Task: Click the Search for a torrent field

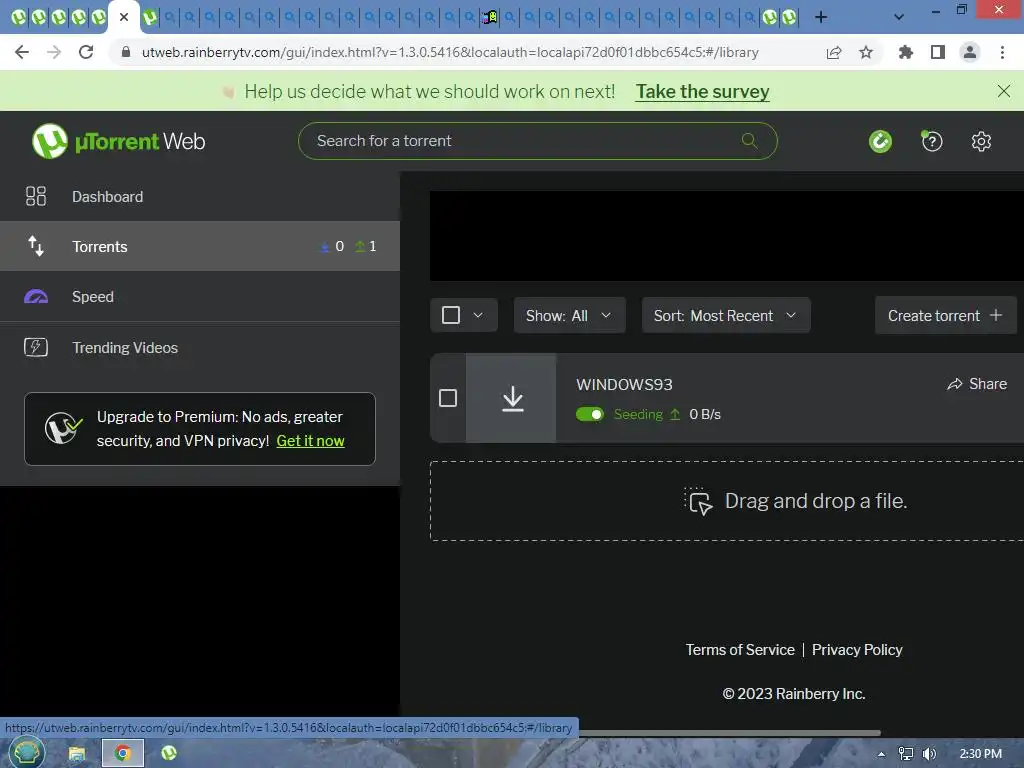Action: [537, 141]
